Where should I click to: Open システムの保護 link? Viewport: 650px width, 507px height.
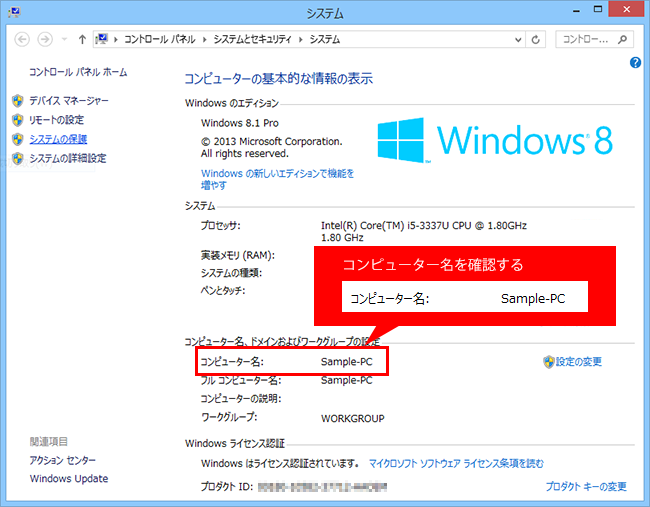pyautogui.click(x=58, y=139)
